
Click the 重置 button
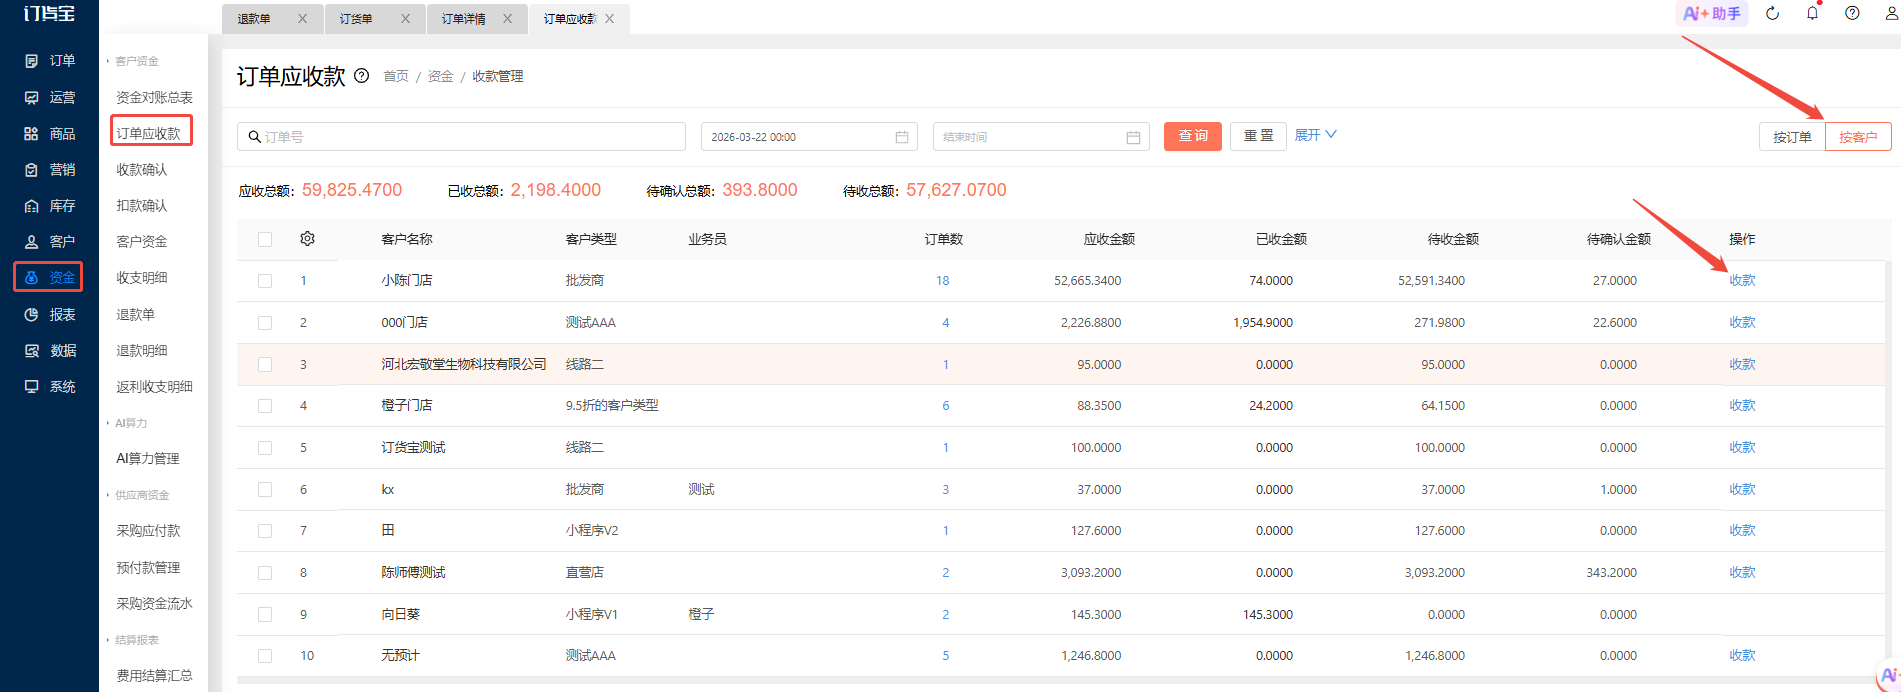(1258, 136)
